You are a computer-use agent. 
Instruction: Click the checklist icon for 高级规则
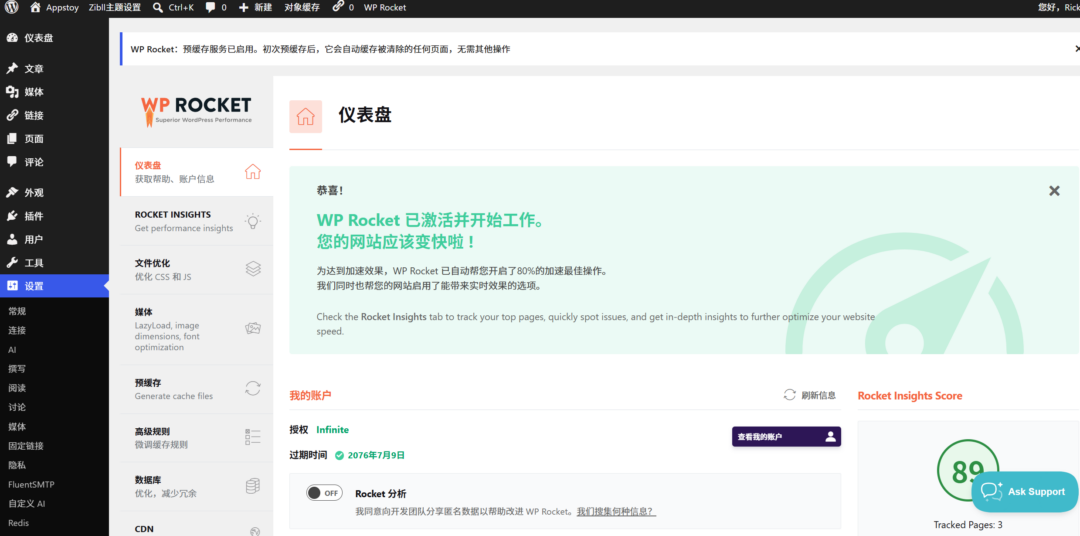click(x=253, y=437)
